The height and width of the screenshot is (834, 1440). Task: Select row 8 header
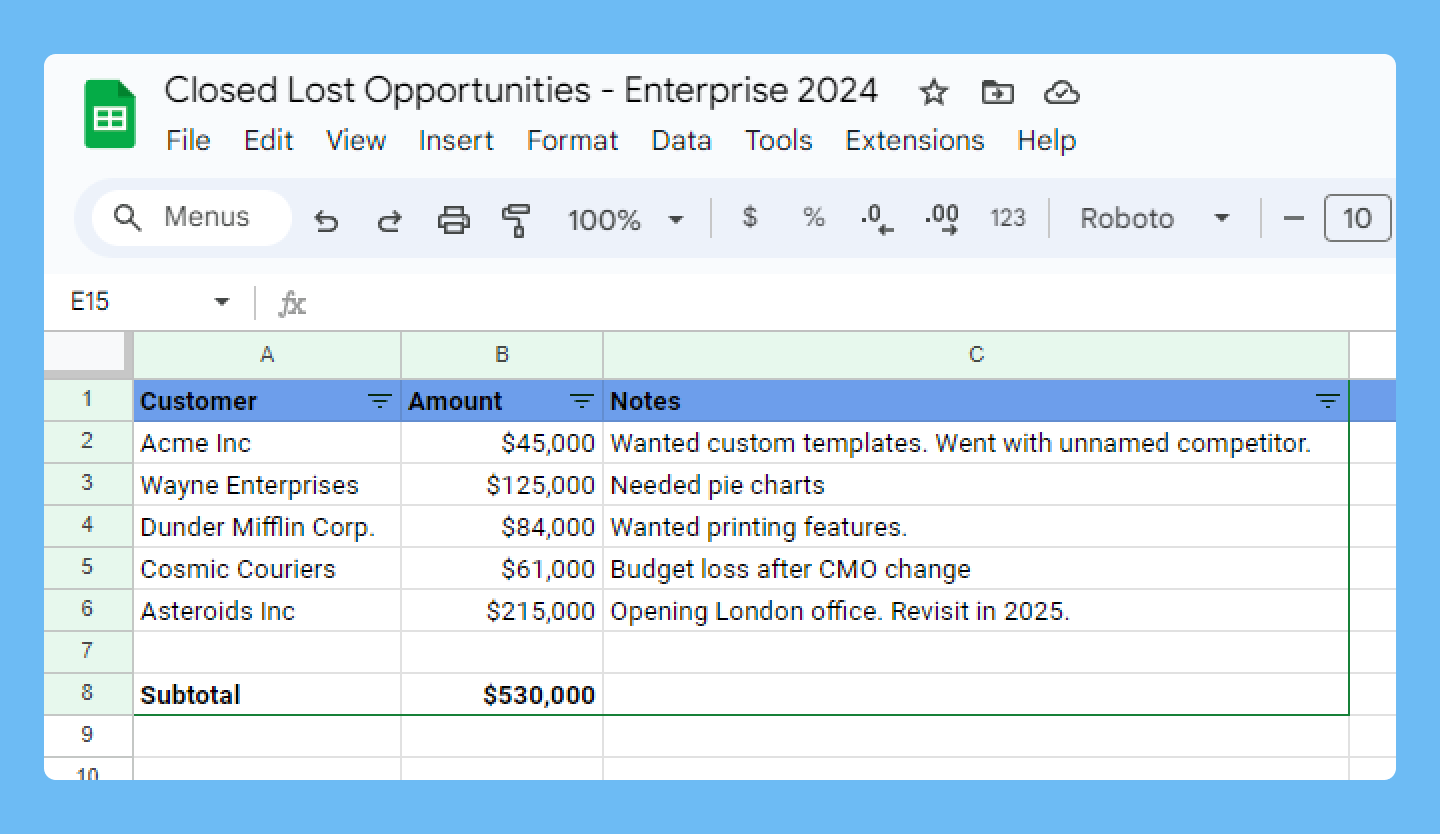(x=88, y=694)
